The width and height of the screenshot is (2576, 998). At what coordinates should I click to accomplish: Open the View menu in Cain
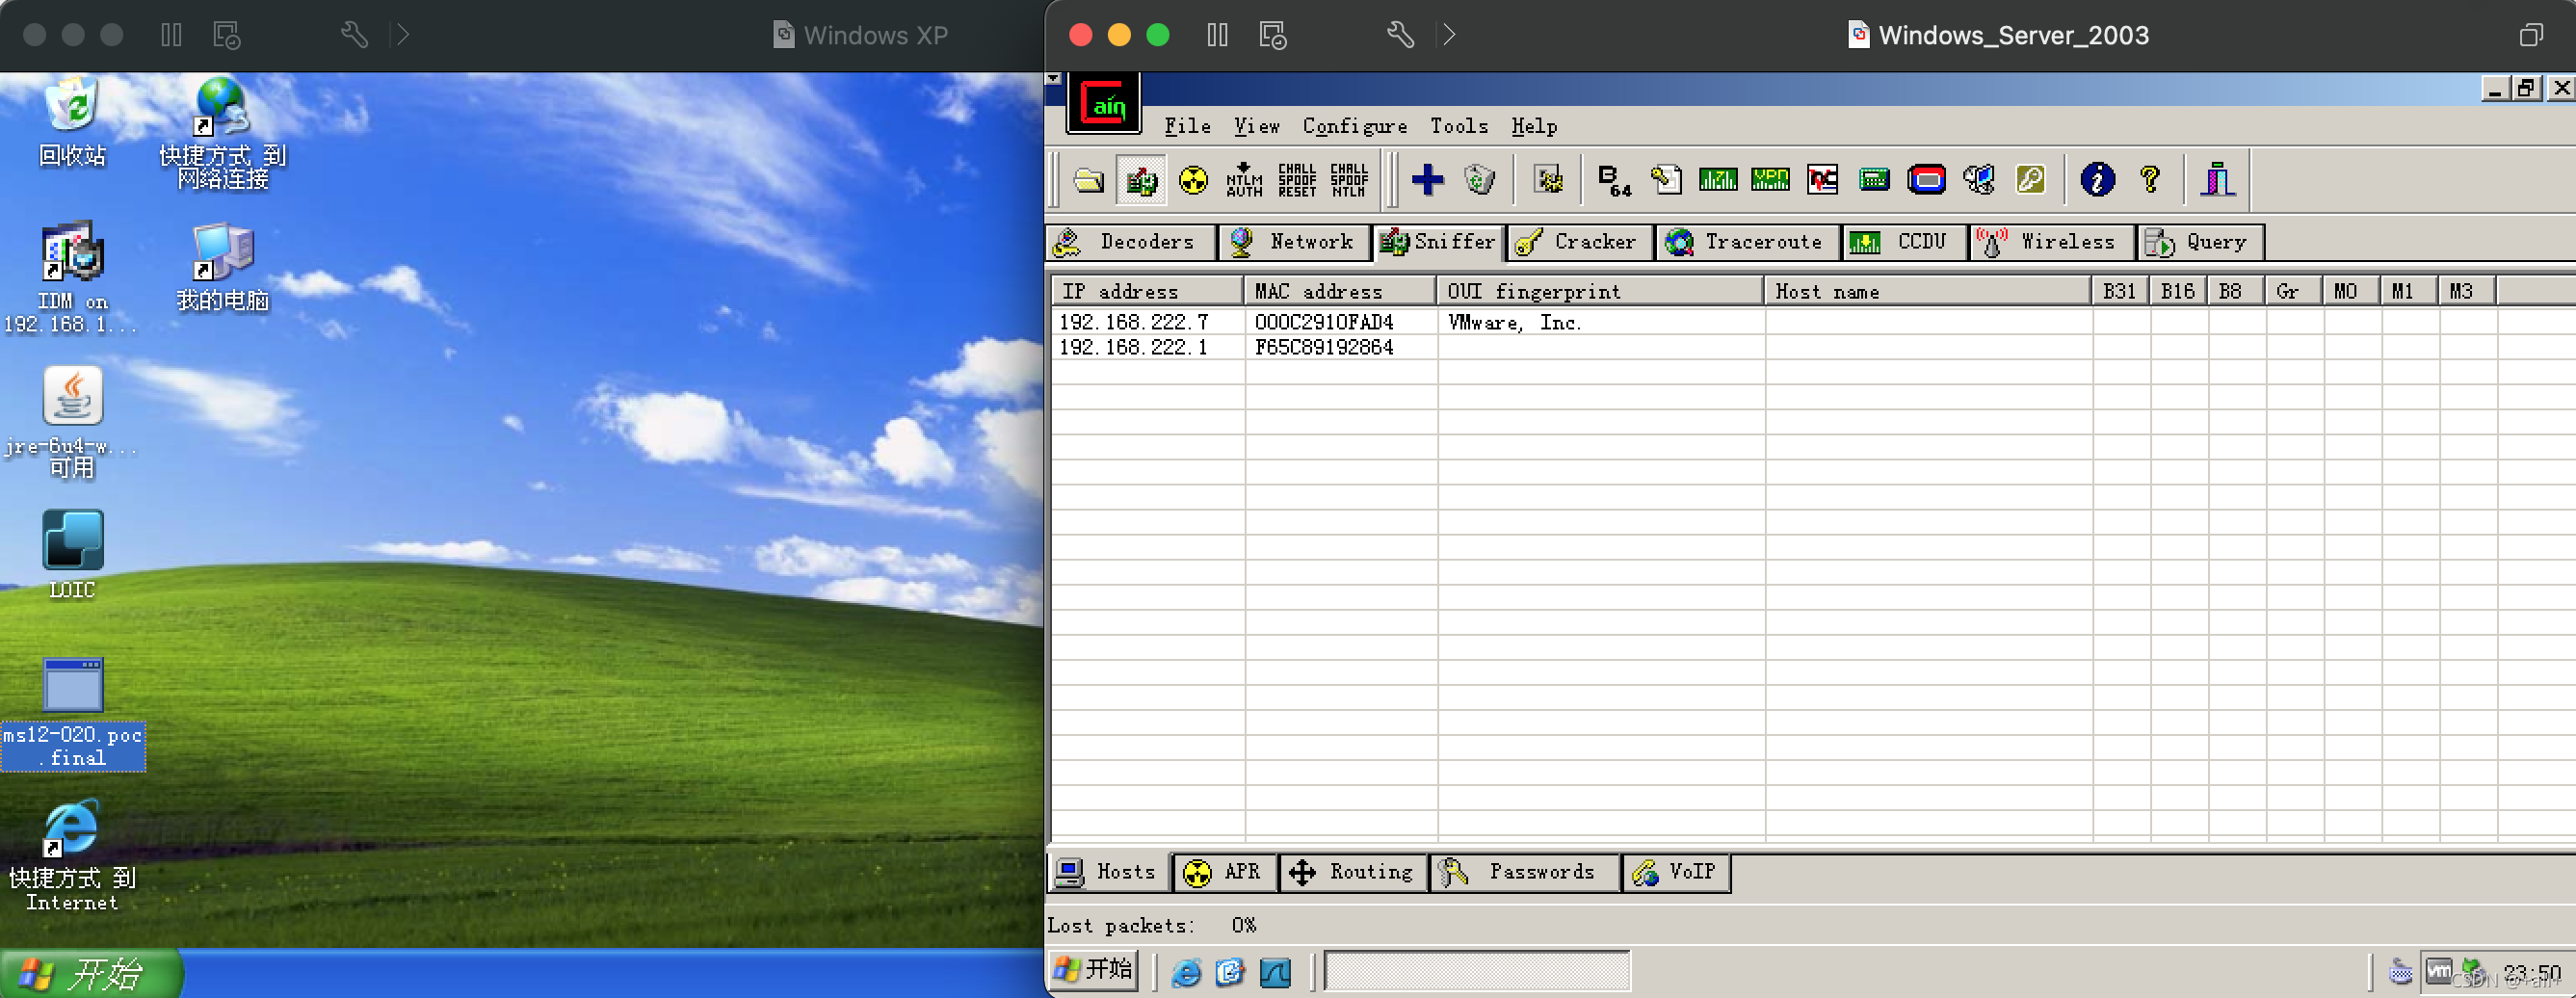(1256, 126)
